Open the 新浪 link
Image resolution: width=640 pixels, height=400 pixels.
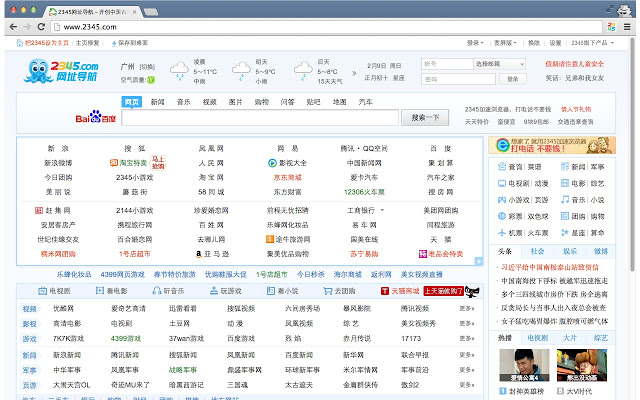click(58, 149)
